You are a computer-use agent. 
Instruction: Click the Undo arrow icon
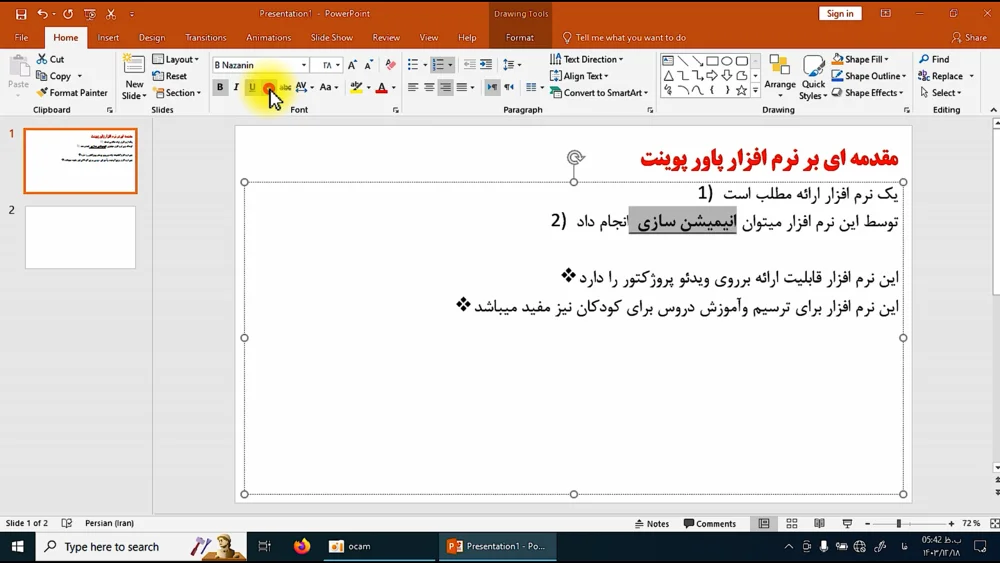(x=42, y=13)
